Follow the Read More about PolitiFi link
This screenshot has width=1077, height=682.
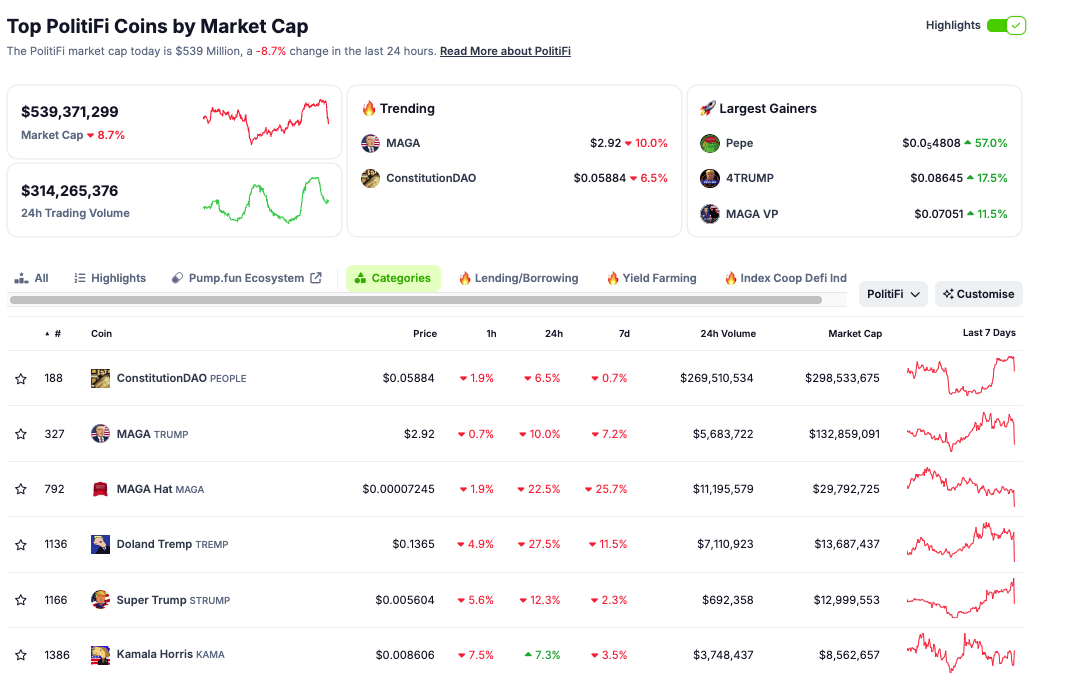[504, 50]
